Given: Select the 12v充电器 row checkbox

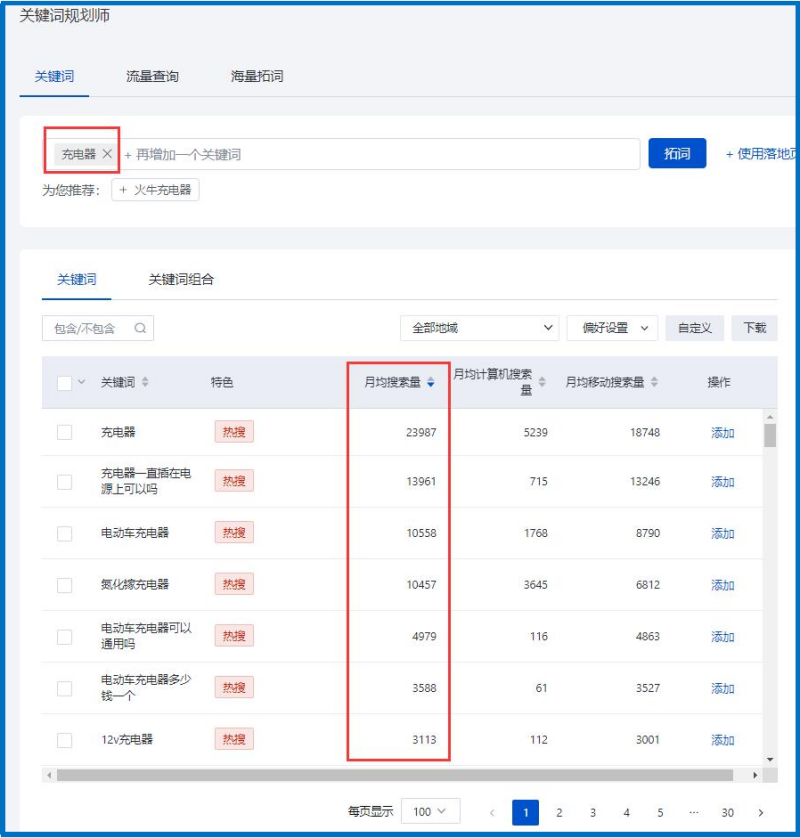Looking at the screenshot, I should [65, 741].
